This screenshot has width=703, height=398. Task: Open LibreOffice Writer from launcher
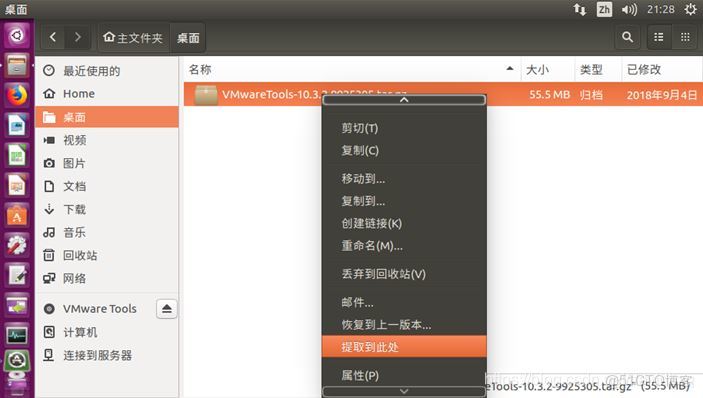tap(17, 125)
